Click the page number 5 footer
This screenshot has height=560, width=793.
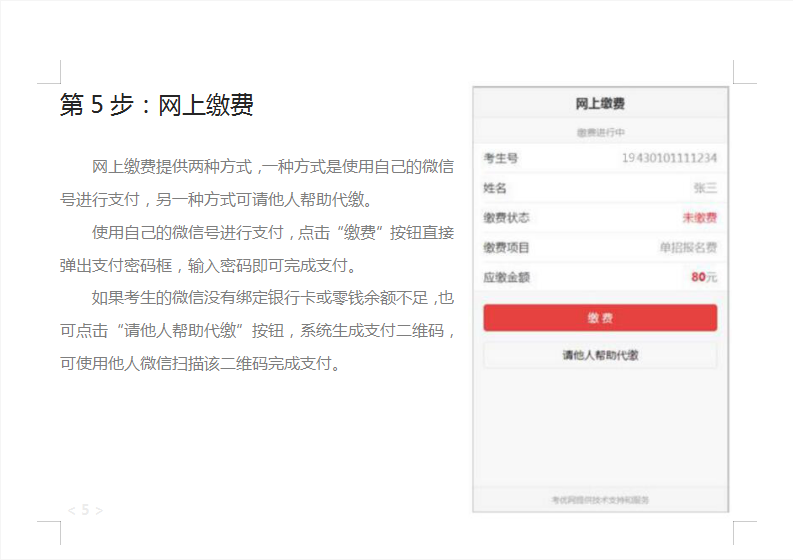coord(85,510)
